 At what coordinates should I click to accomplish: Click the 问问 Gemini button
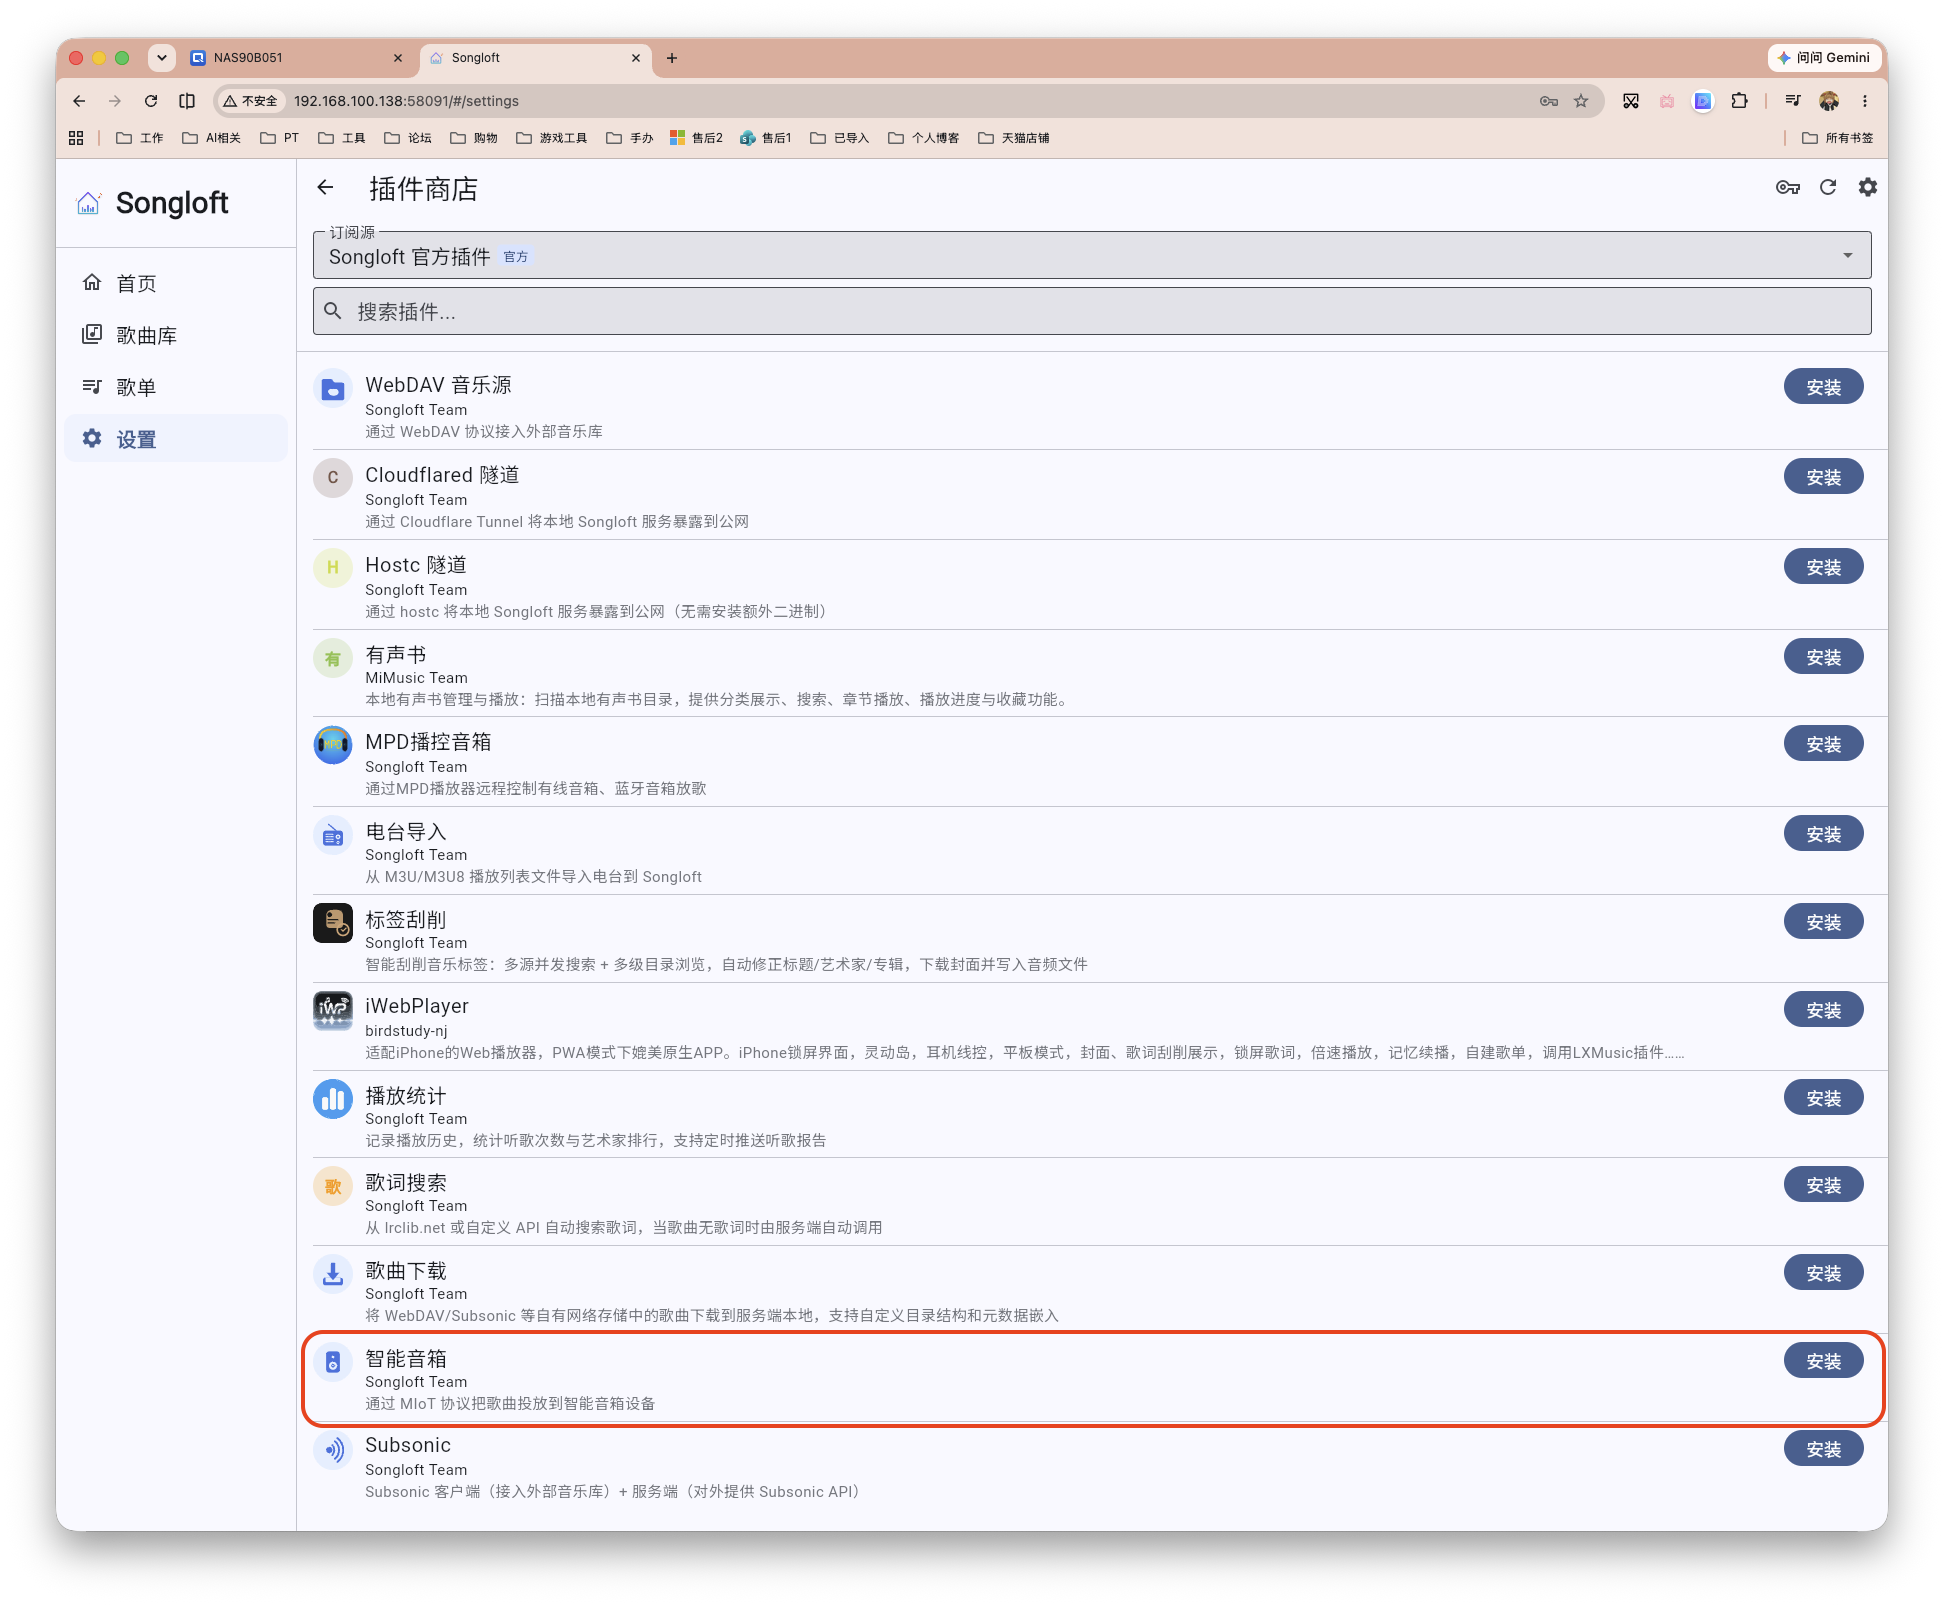coord(1824,58)
